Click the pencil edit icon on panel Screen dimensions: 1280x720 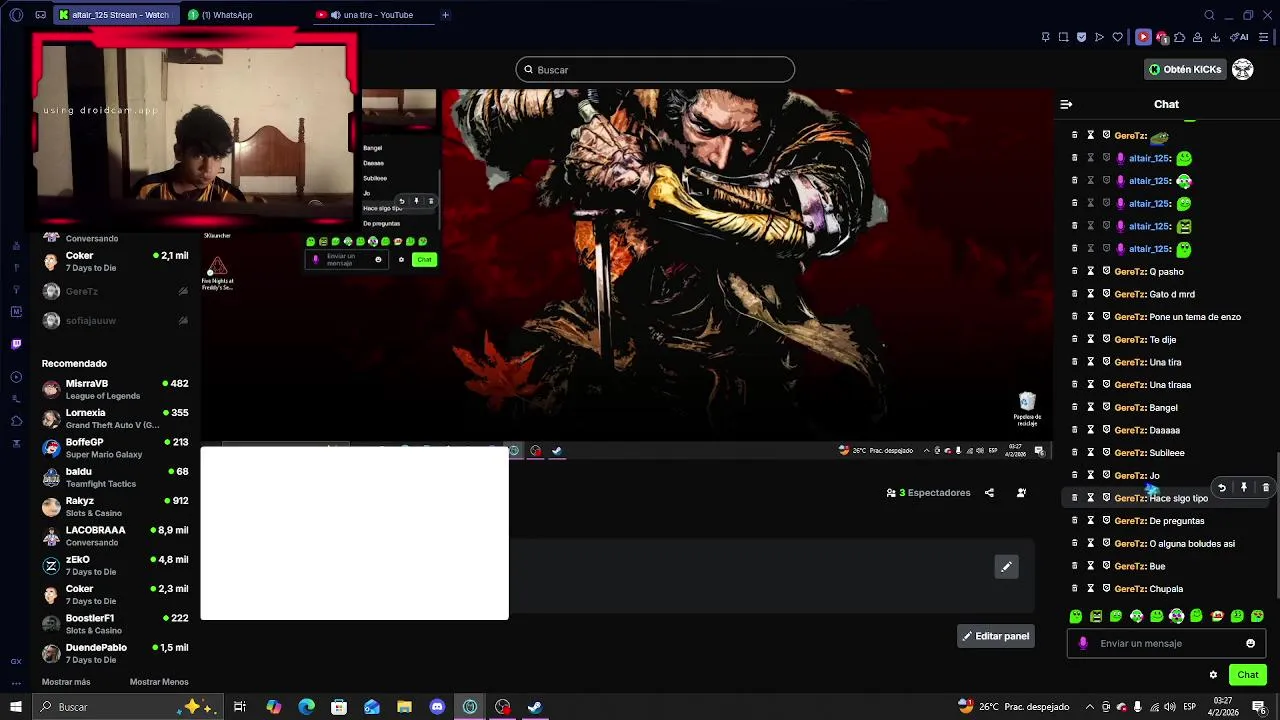pos(1006,567)
